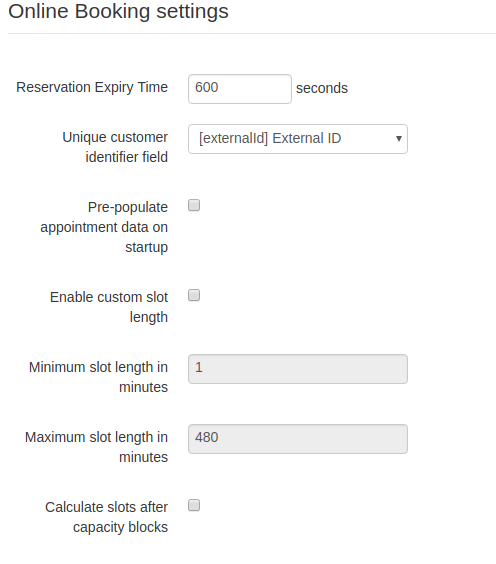This screenshot has width=496, height=564.
Task: Click the Unique customer identifier field label
Action: click(x=115, y=147)
